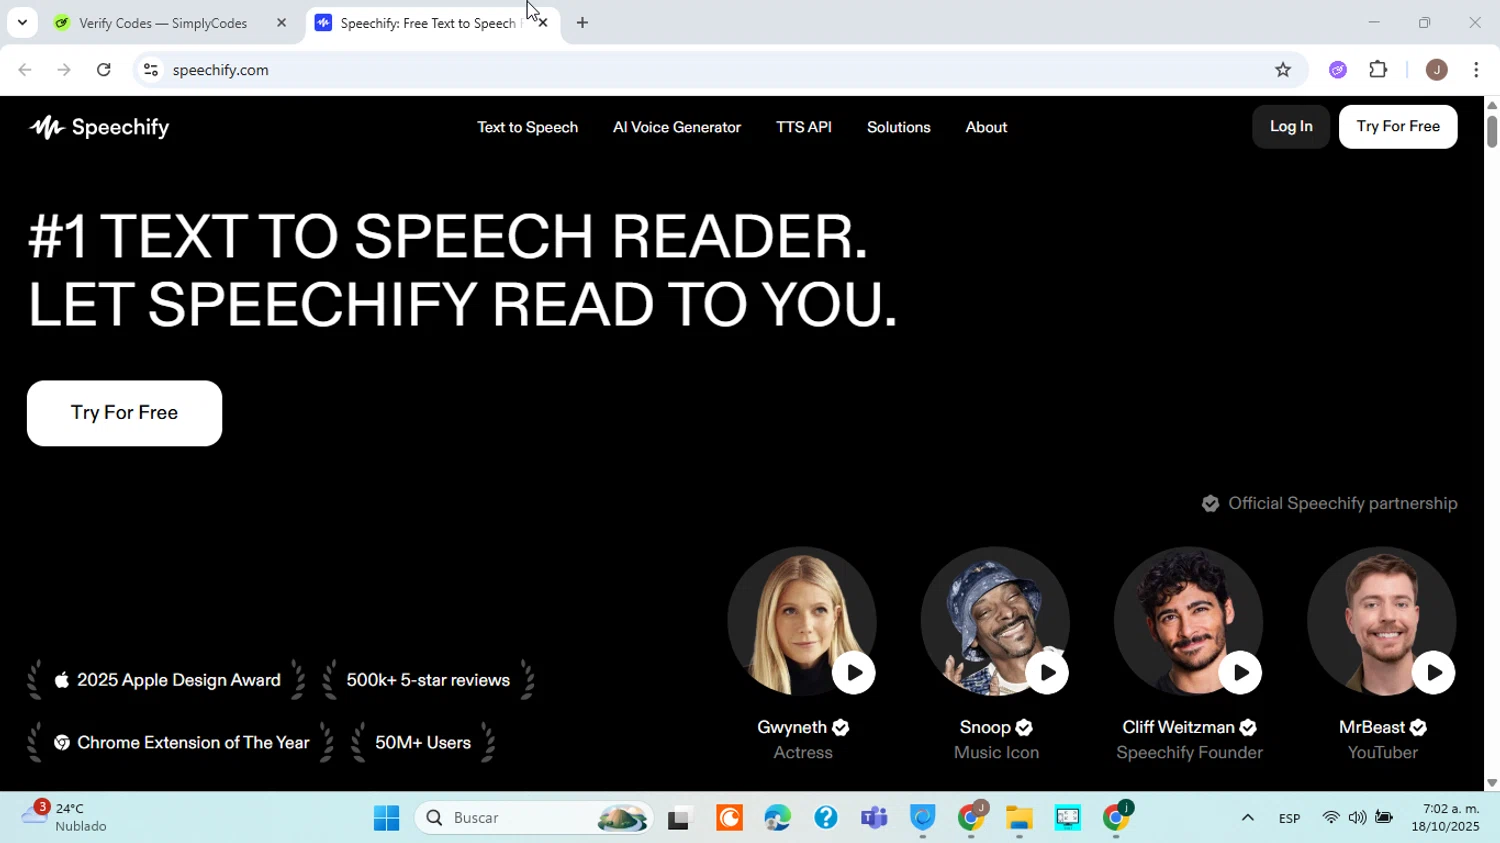Open Microsoft Edge from the taskbar

(x=777, y=818)
